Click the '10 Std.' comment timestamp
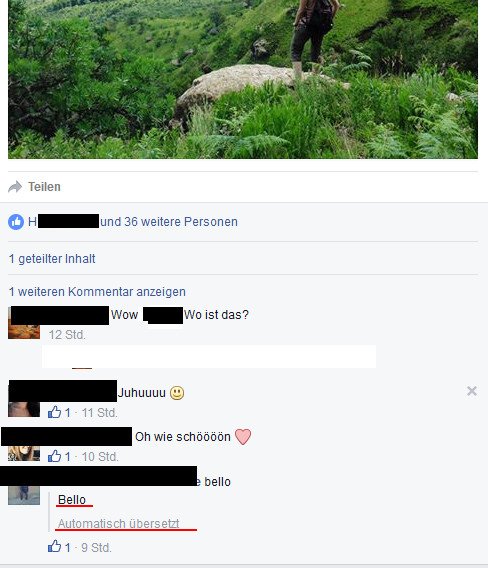Screen dimensions: 488x568 pyautogui.click(x=100, y=457)
